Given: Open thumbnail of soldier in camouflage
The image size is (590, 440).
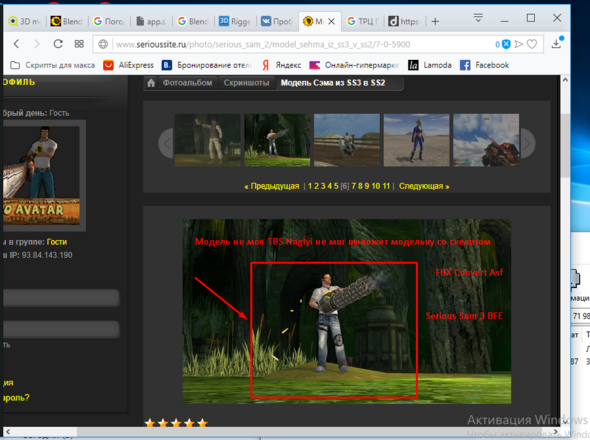Looking at the screenshot, I should pos(208,140).
